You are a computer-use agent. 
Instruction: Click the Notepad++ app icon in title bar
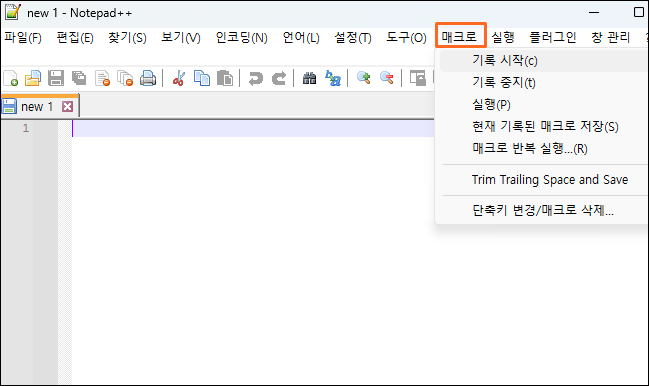(12, 12)
